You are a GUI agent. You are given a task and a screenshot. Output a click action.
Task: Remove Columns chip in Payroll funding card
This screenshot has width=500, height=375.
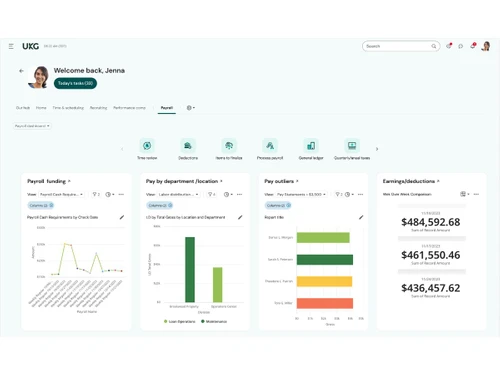[51, 205]
